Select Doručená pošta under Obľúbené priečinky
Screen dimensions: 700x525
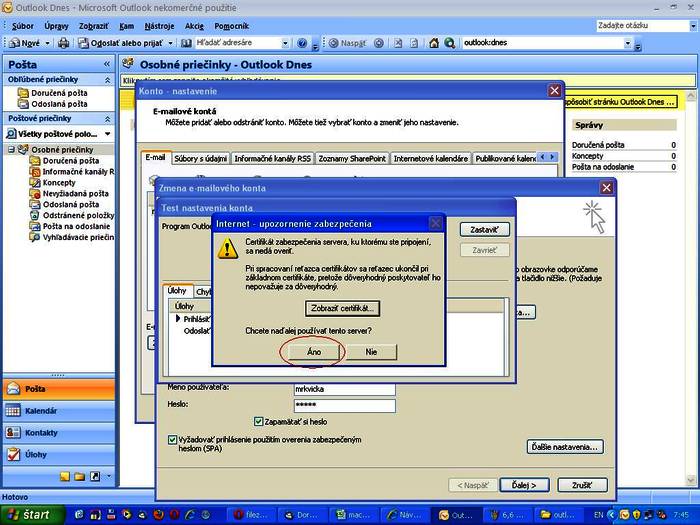click(x=53, y=93)
